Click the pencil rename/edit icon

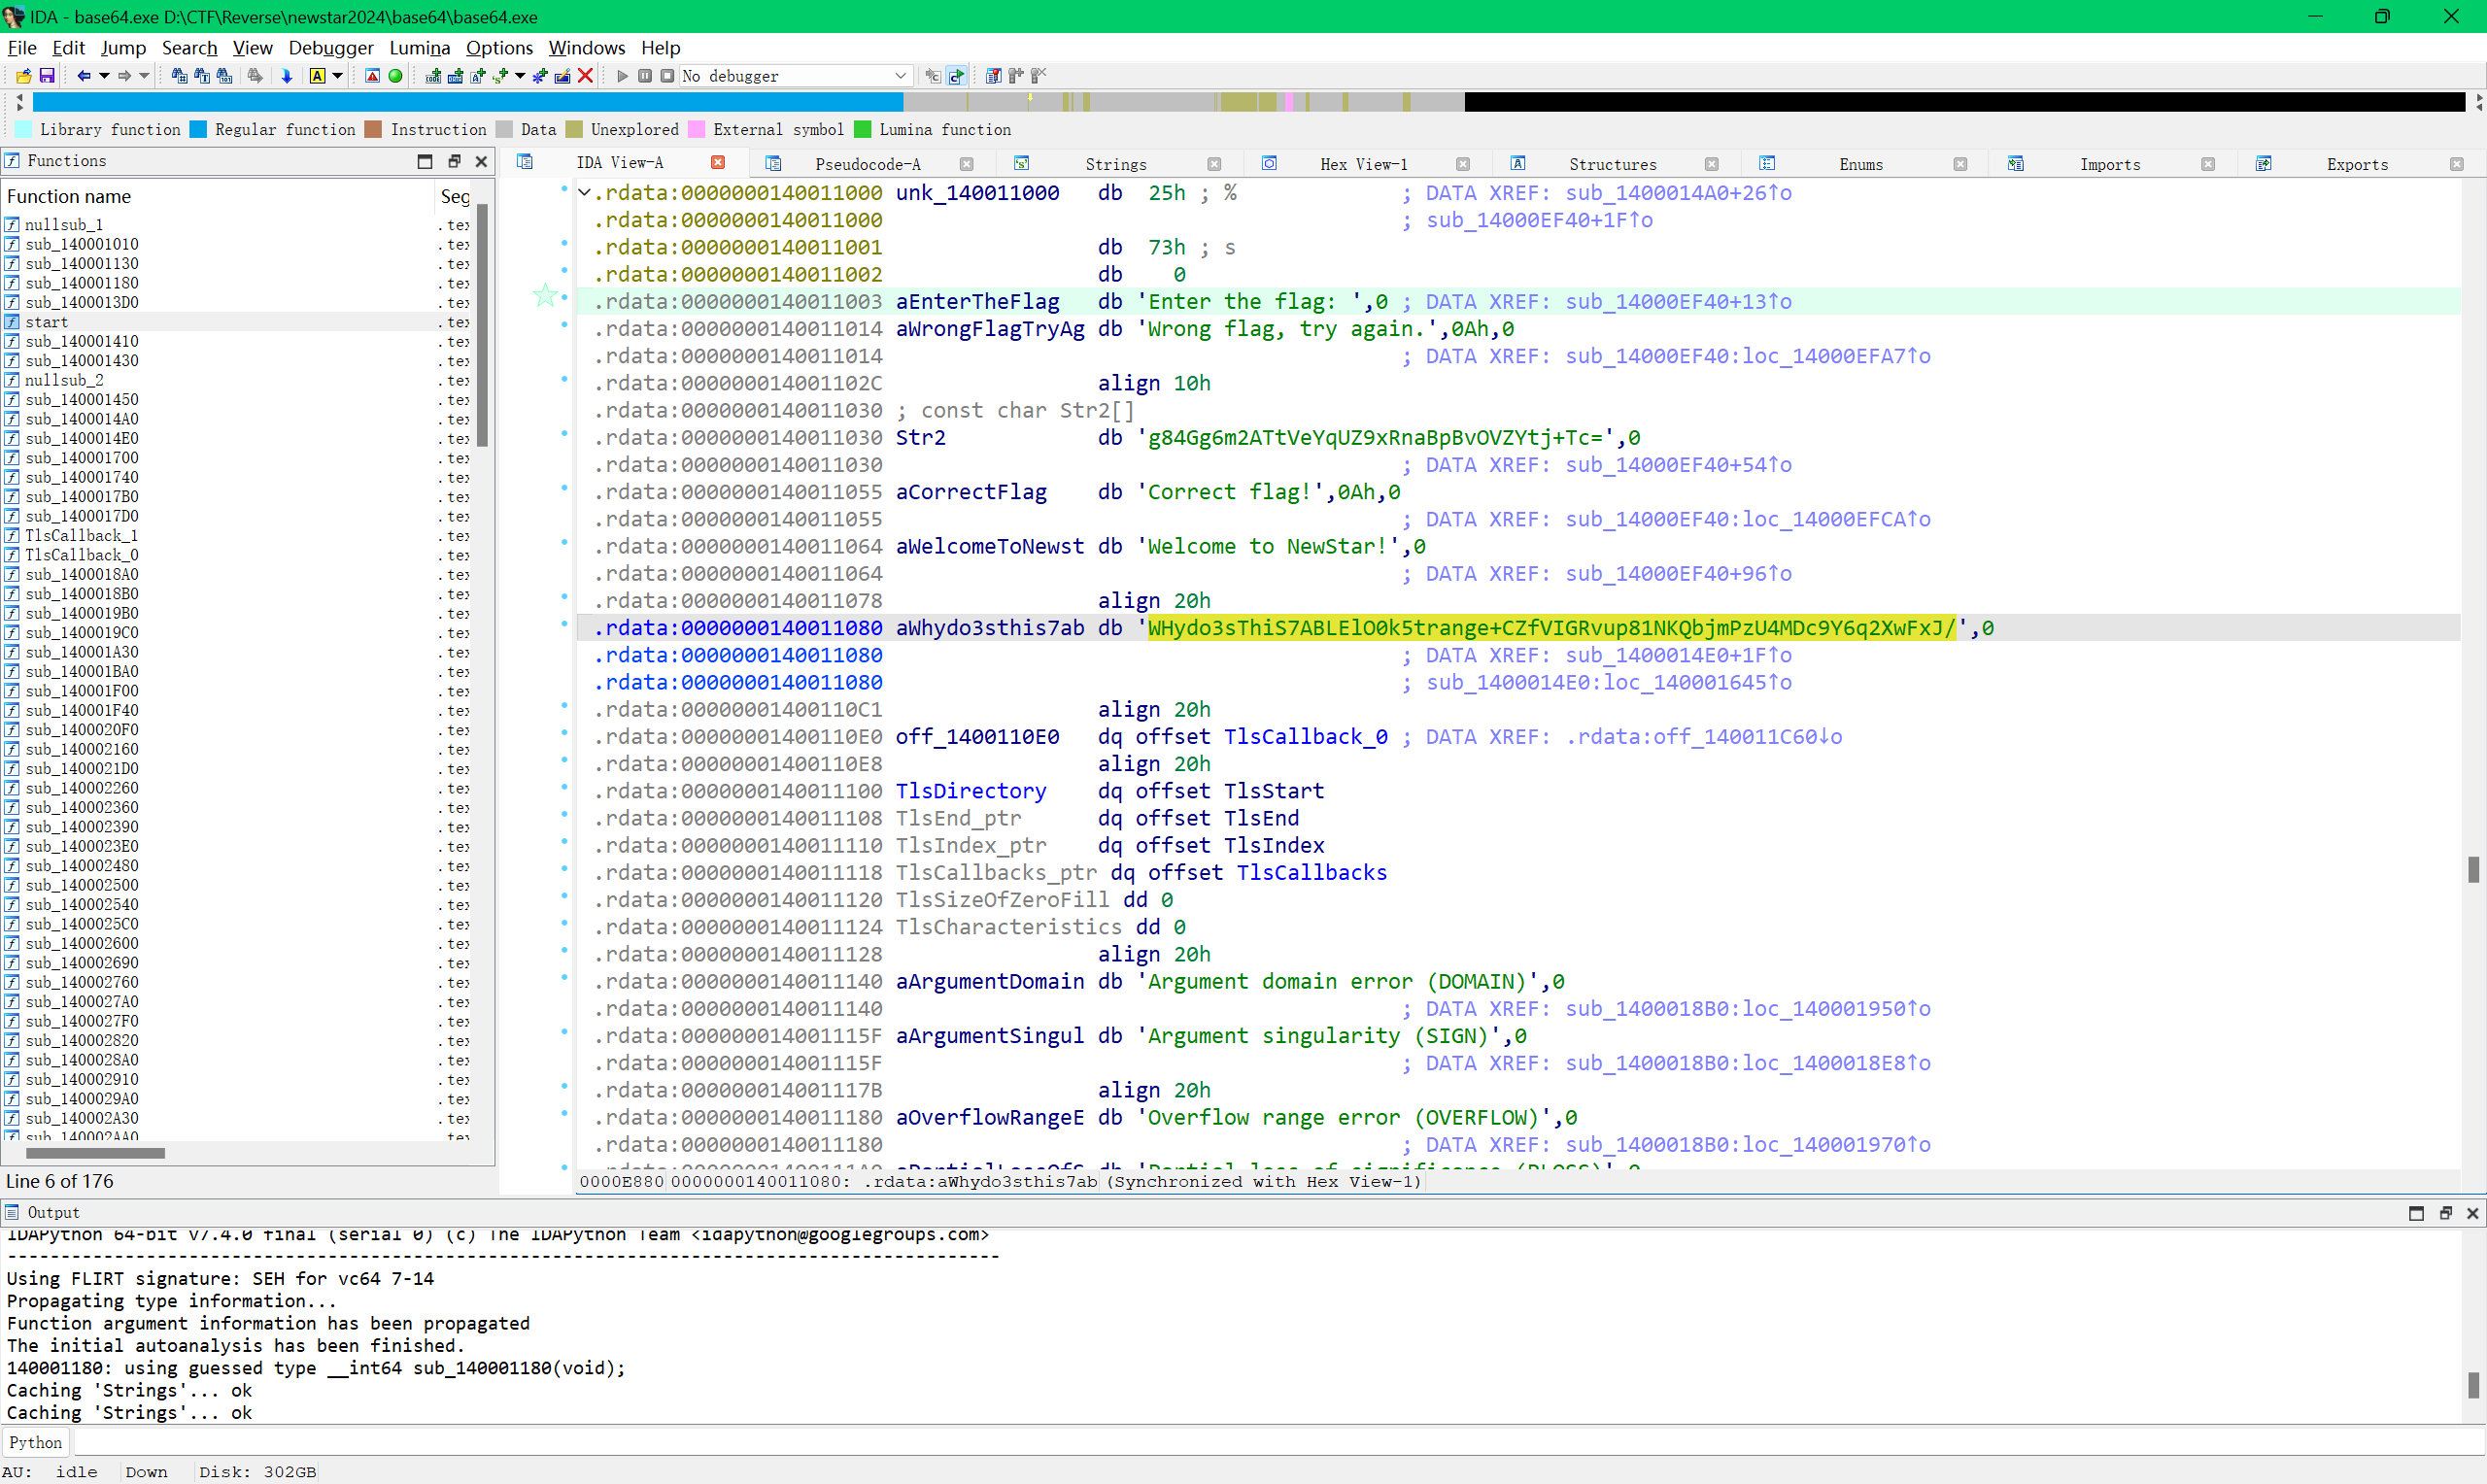(x=562, y=76)
